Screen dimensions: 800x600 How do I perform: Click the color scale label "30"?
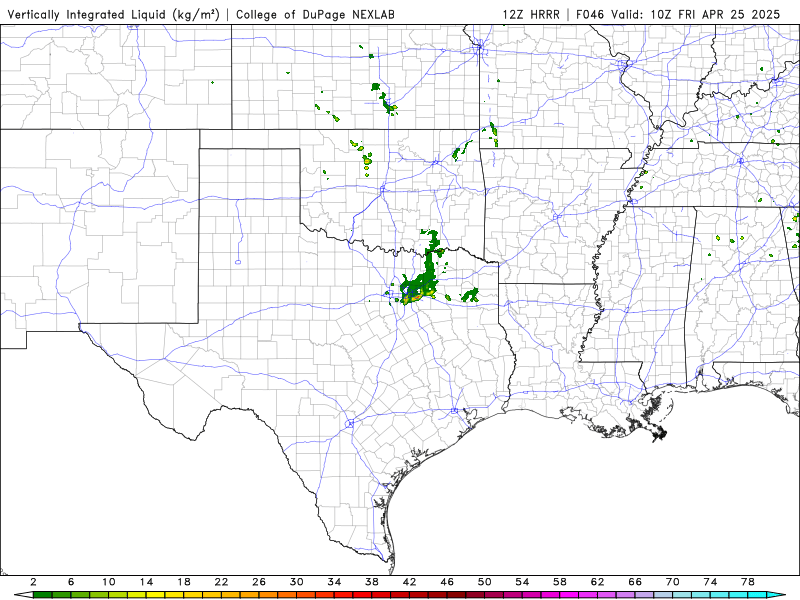click(x=296, y=582)
